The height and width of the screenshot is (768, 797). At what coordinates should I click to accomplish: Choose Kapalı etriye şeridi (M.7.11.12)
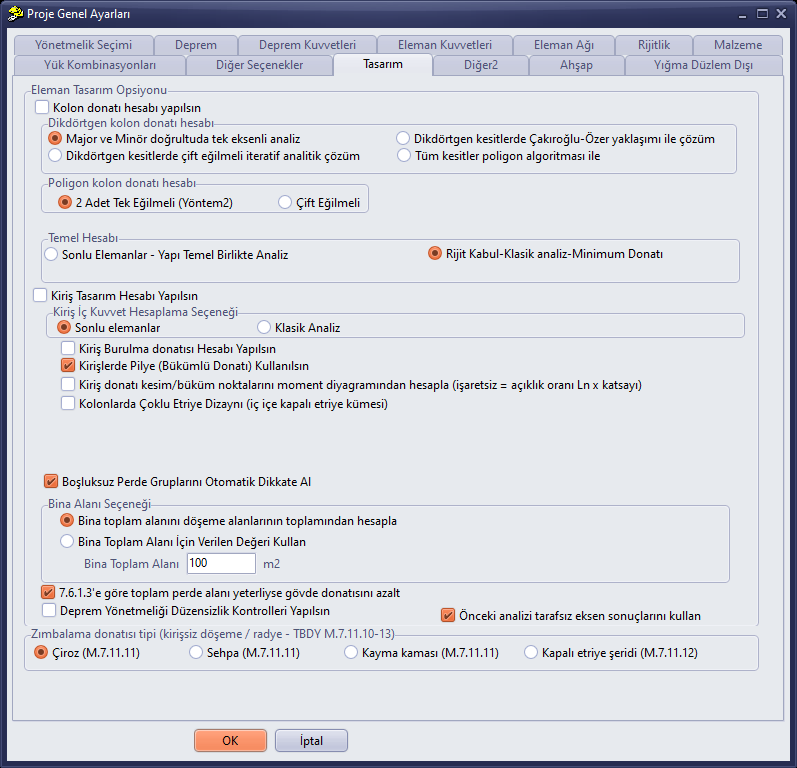click(x=531, y=652)
